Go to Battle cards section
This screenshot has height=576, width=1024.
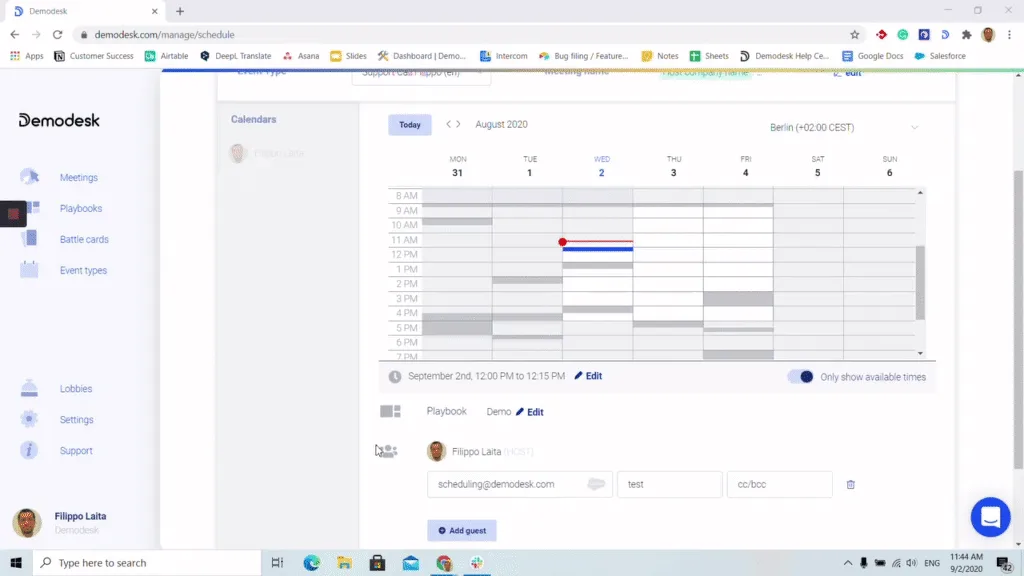(84, 239)
